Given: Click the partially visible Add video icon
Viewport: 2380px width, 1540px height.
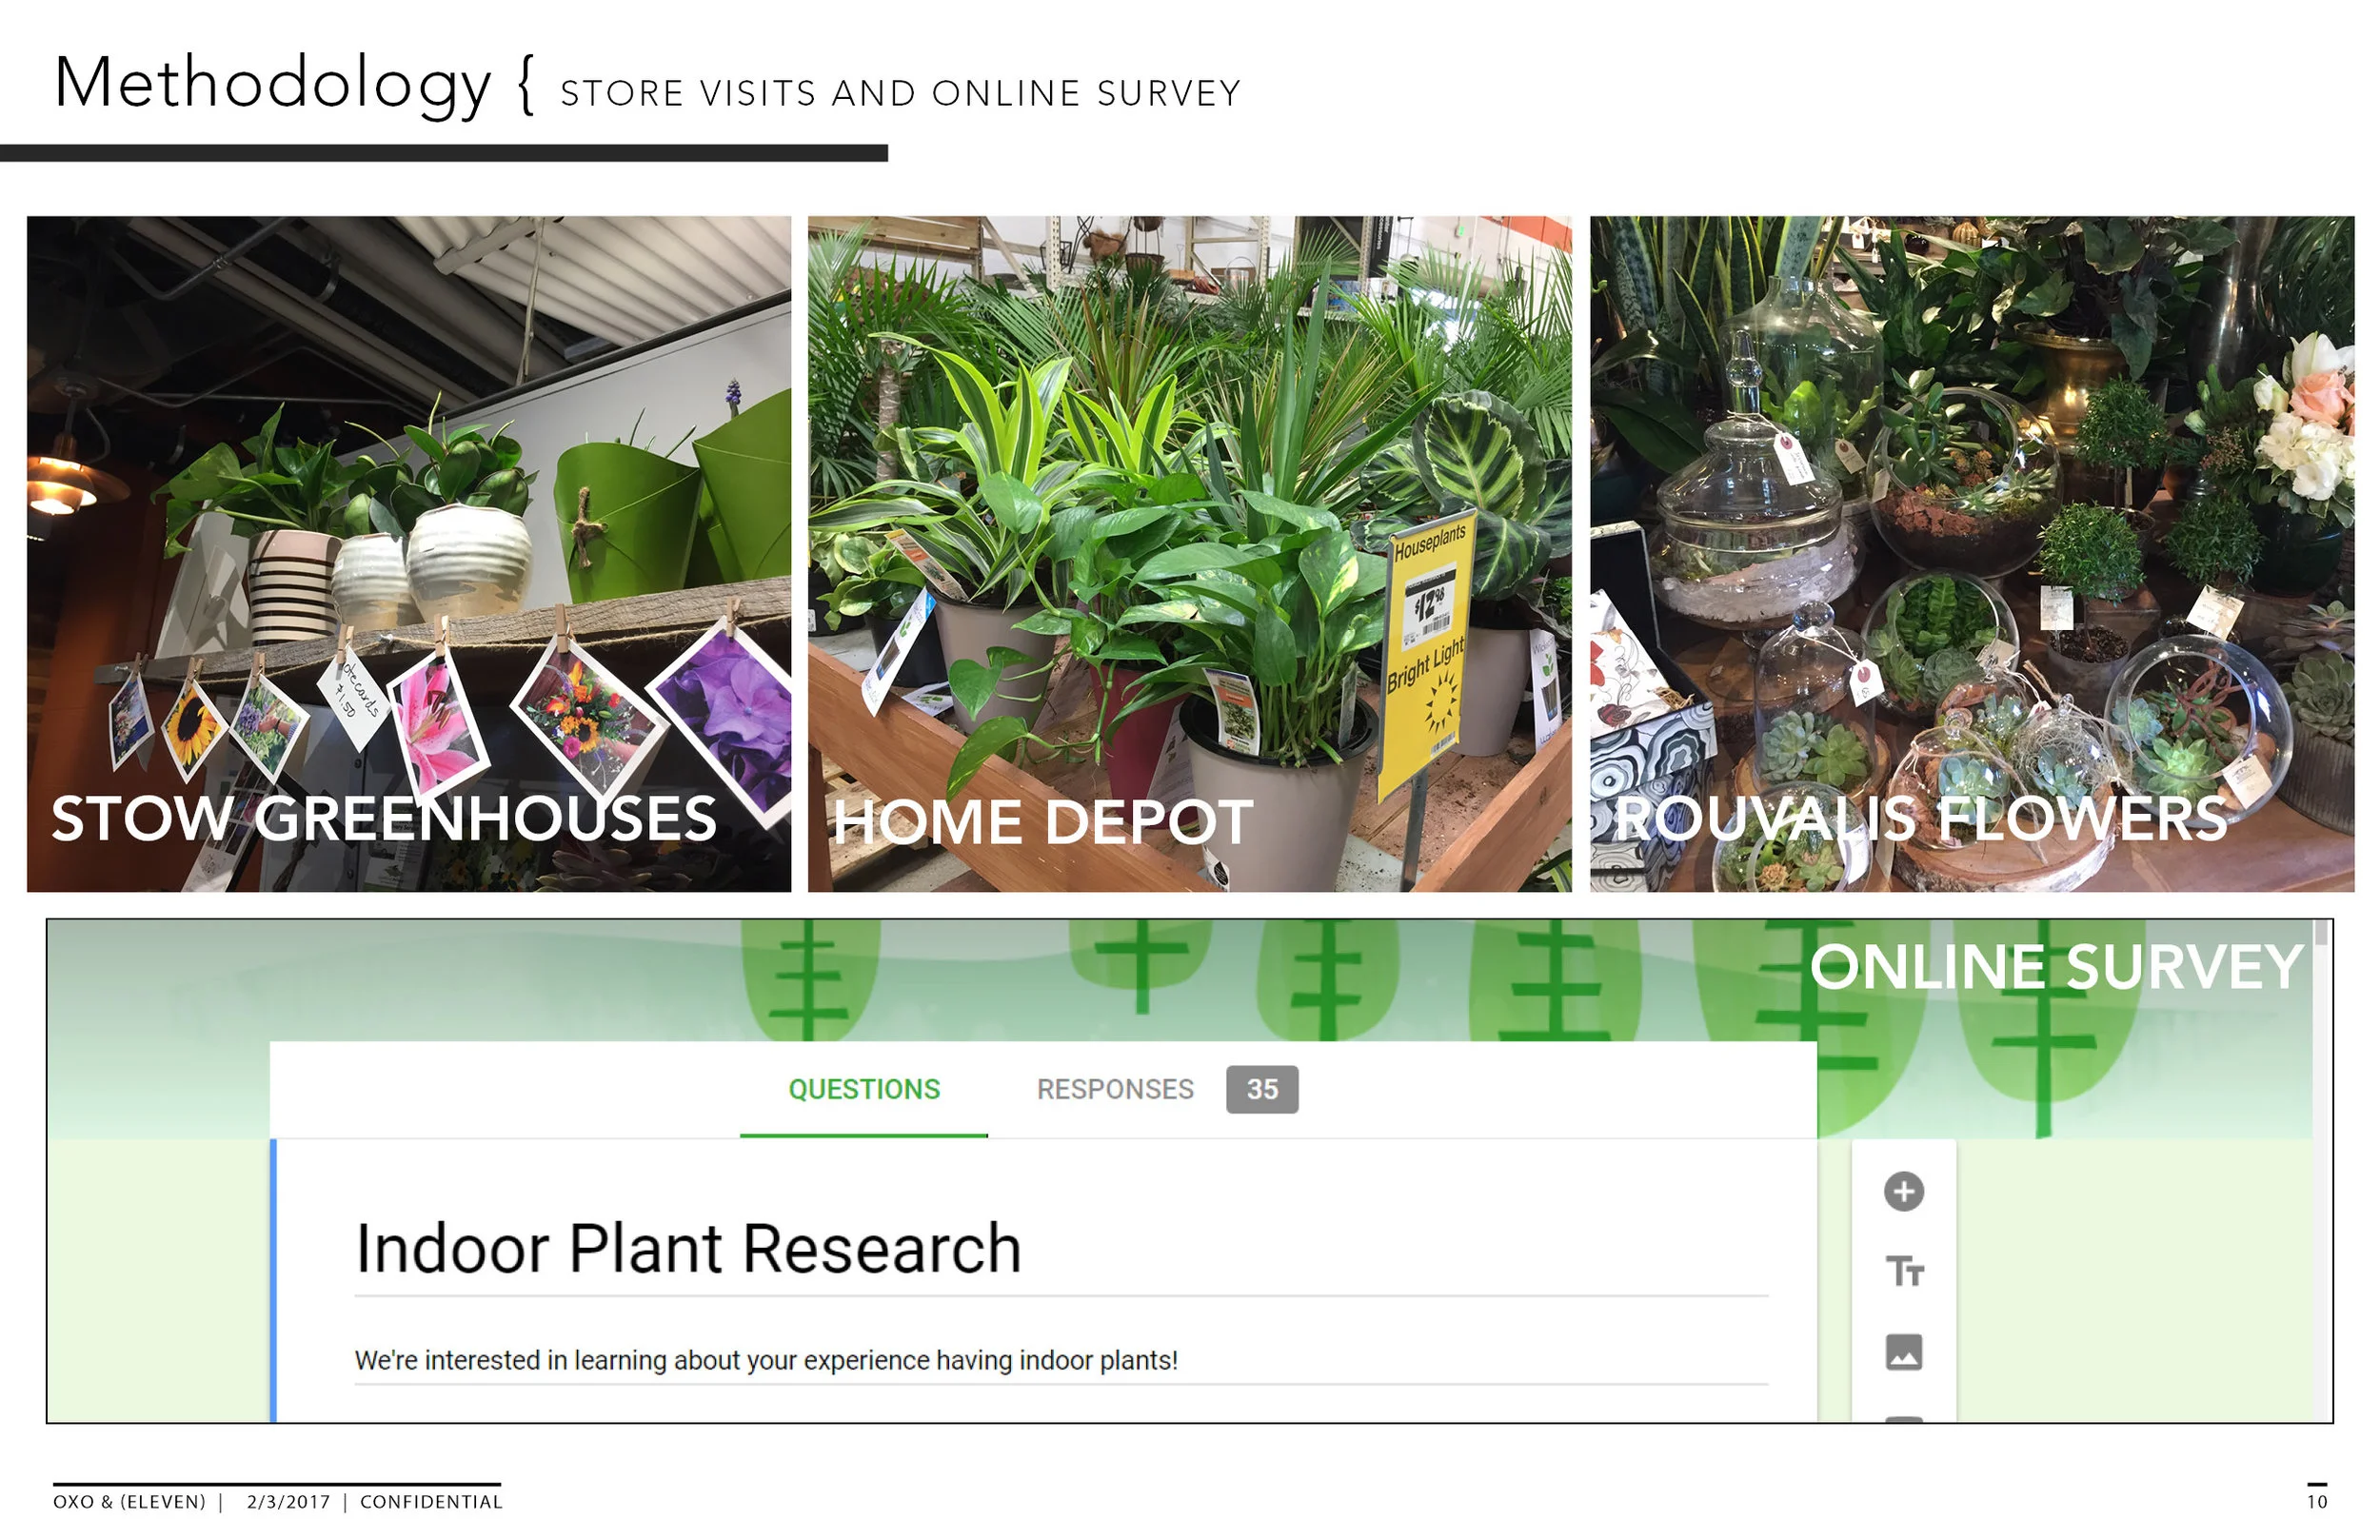Looking at the screenshot, I should click(1903, 1418).
